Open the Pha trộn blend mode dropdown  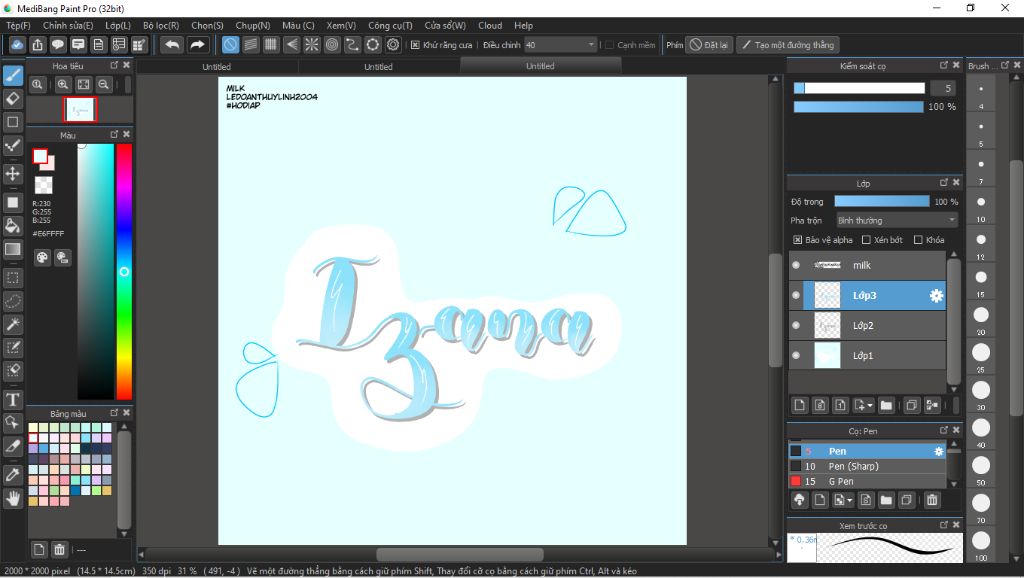pos(897,221)
